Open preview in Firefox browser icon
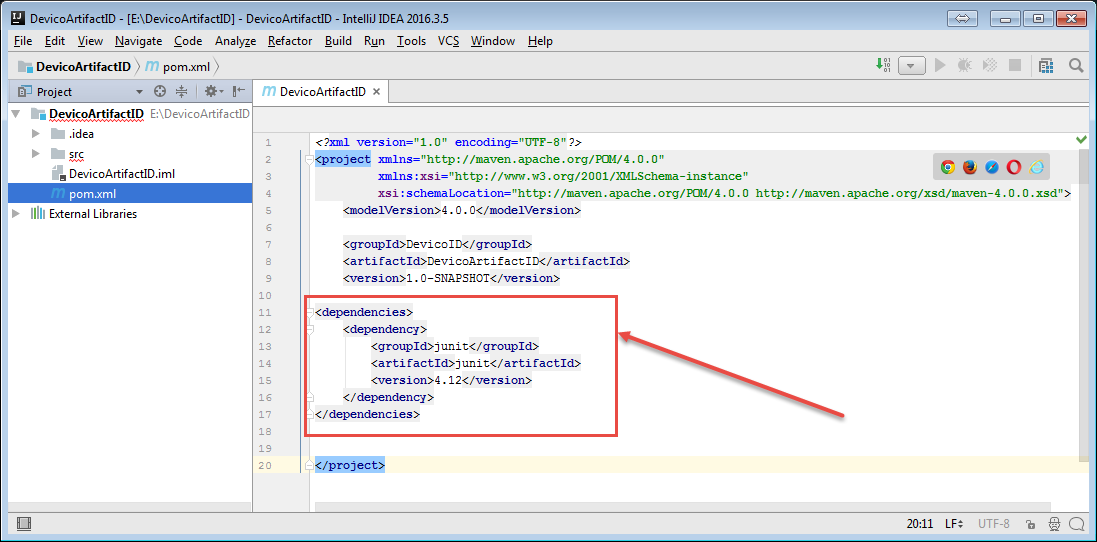 970,166
